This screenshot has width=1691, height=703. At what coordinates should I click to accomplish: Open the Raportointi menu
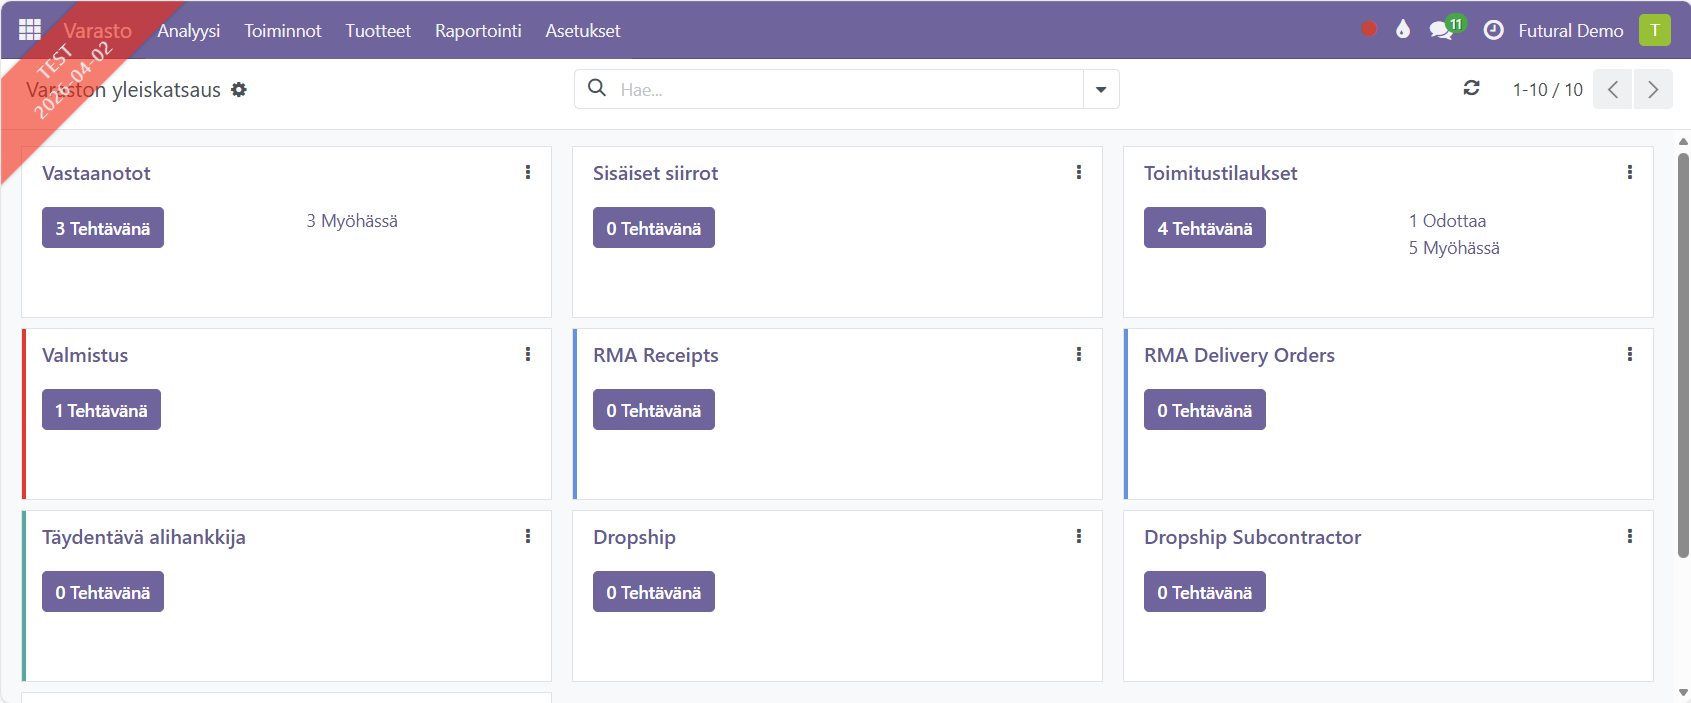(478, 31)
